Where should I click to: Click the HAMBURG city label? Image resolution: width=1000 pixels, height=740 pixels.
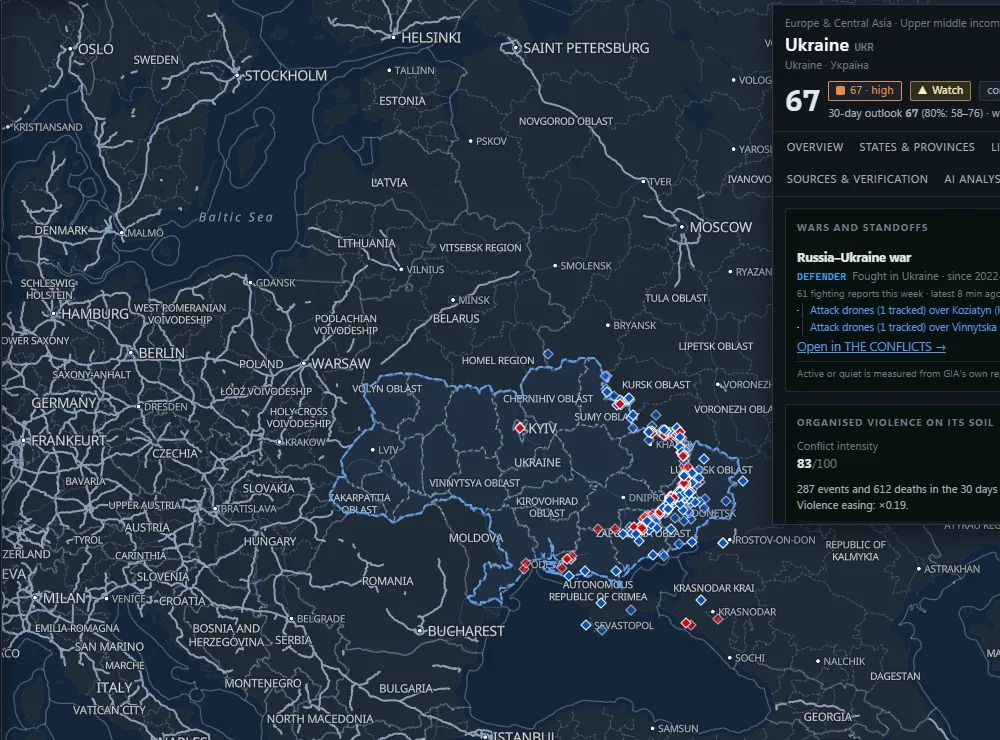(94, 314)
